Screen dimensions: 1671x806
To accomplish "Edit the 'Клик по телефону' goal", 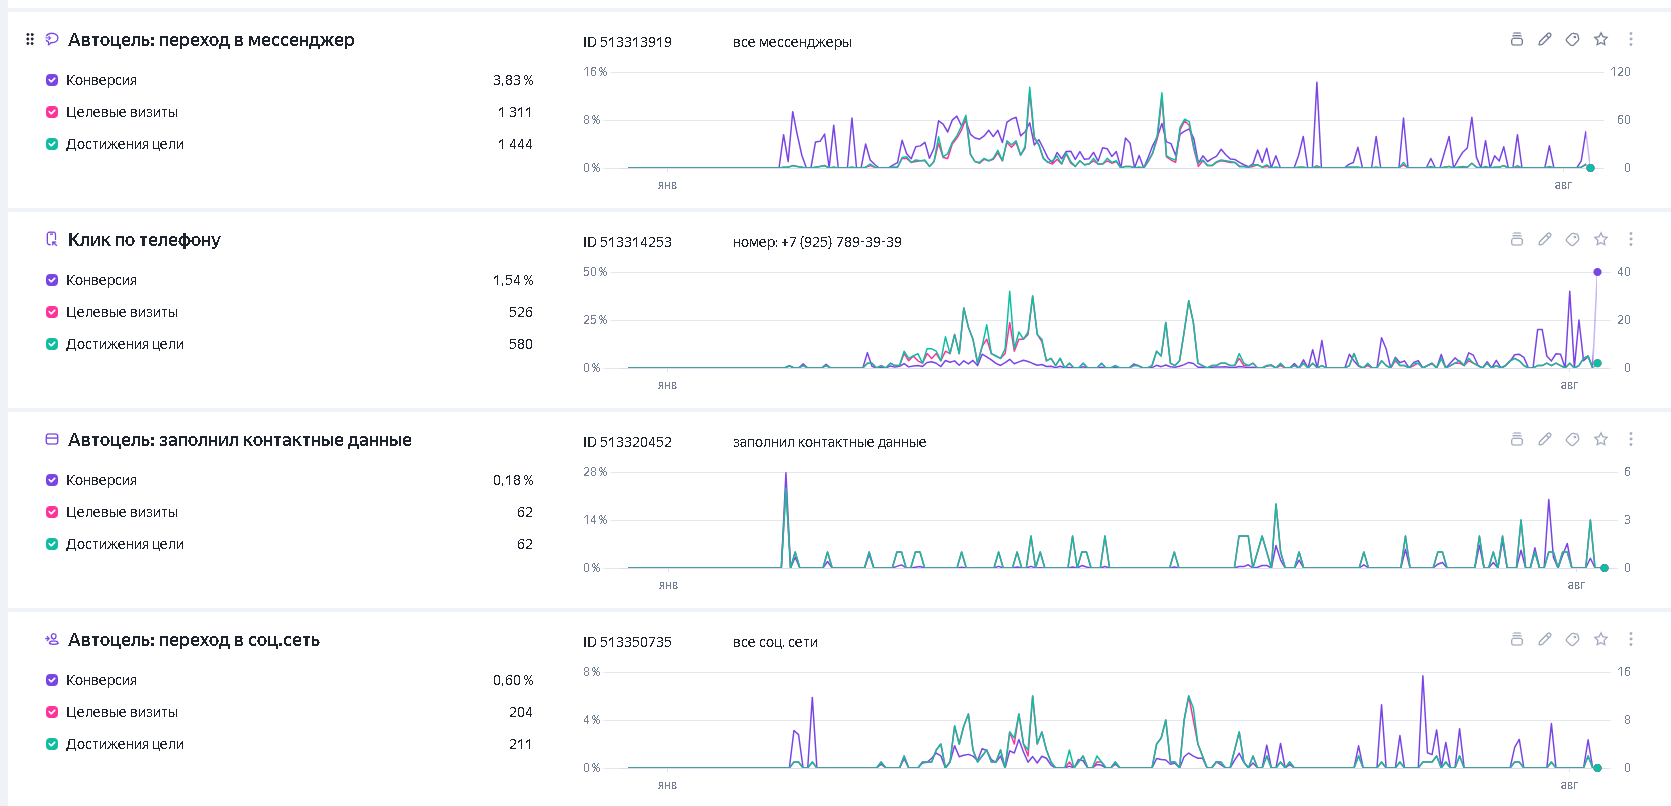I will 1545,239.
